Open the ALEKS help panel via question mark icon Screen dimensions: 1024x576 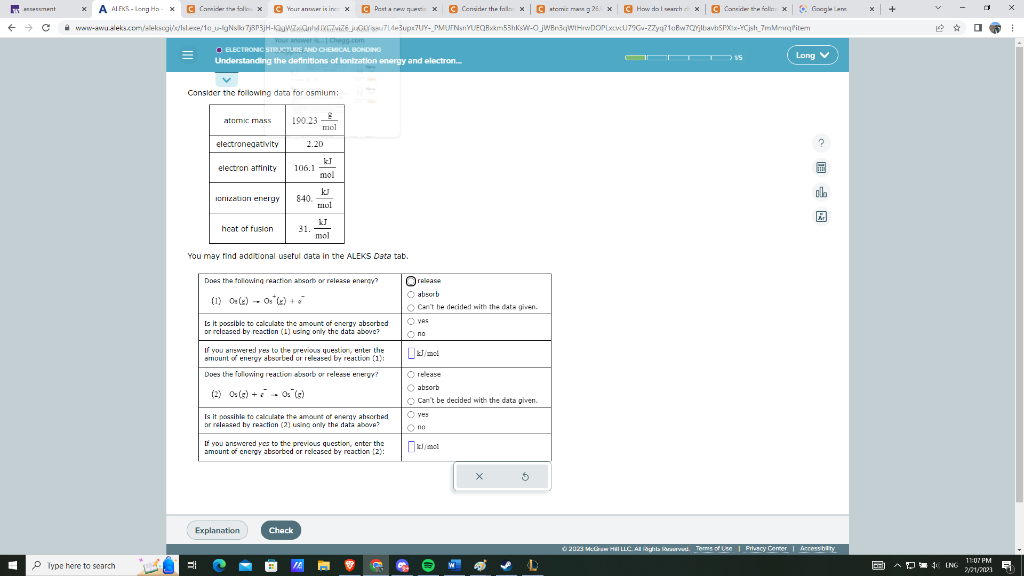(821, 142)
